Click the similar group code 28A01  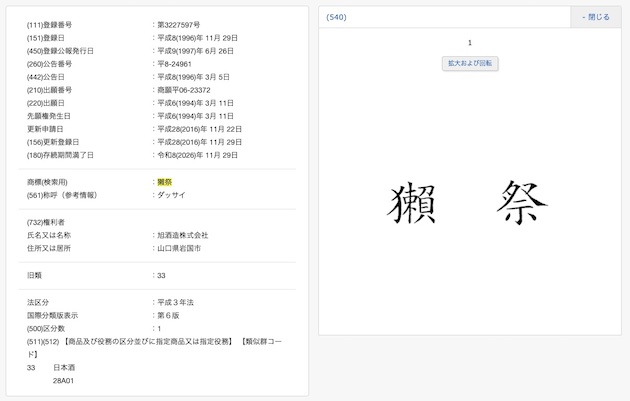(64, 380)
